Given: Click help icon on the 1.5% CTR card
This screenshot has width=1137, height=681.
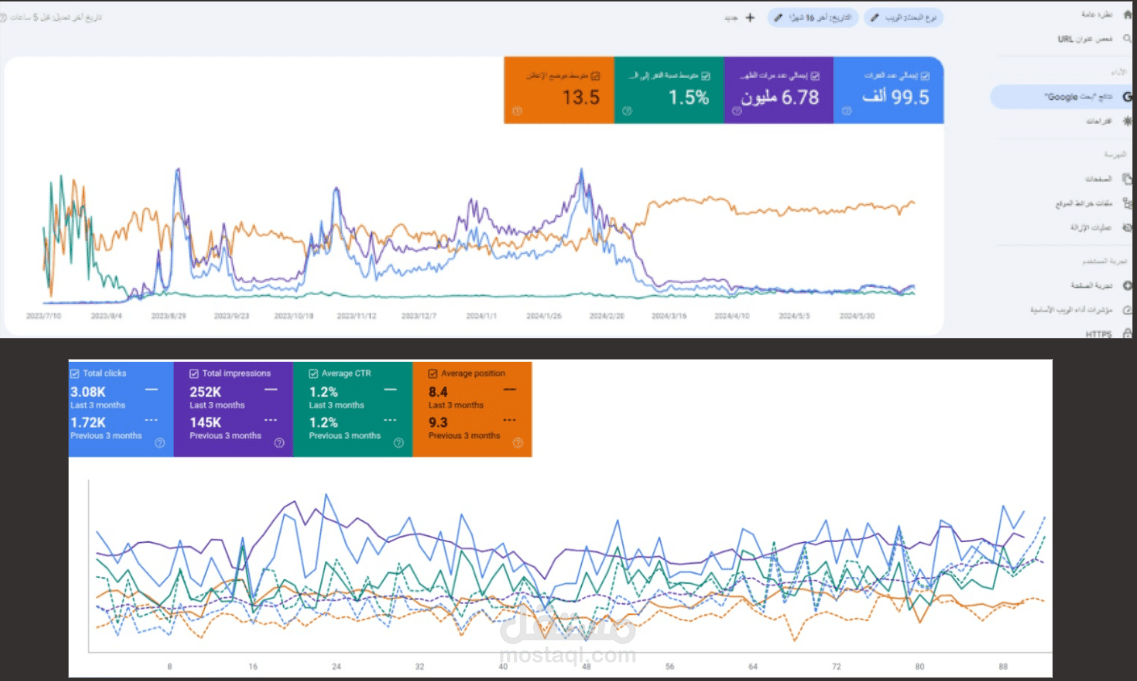Looking at the screenshot, I should (x=627, y=111).
